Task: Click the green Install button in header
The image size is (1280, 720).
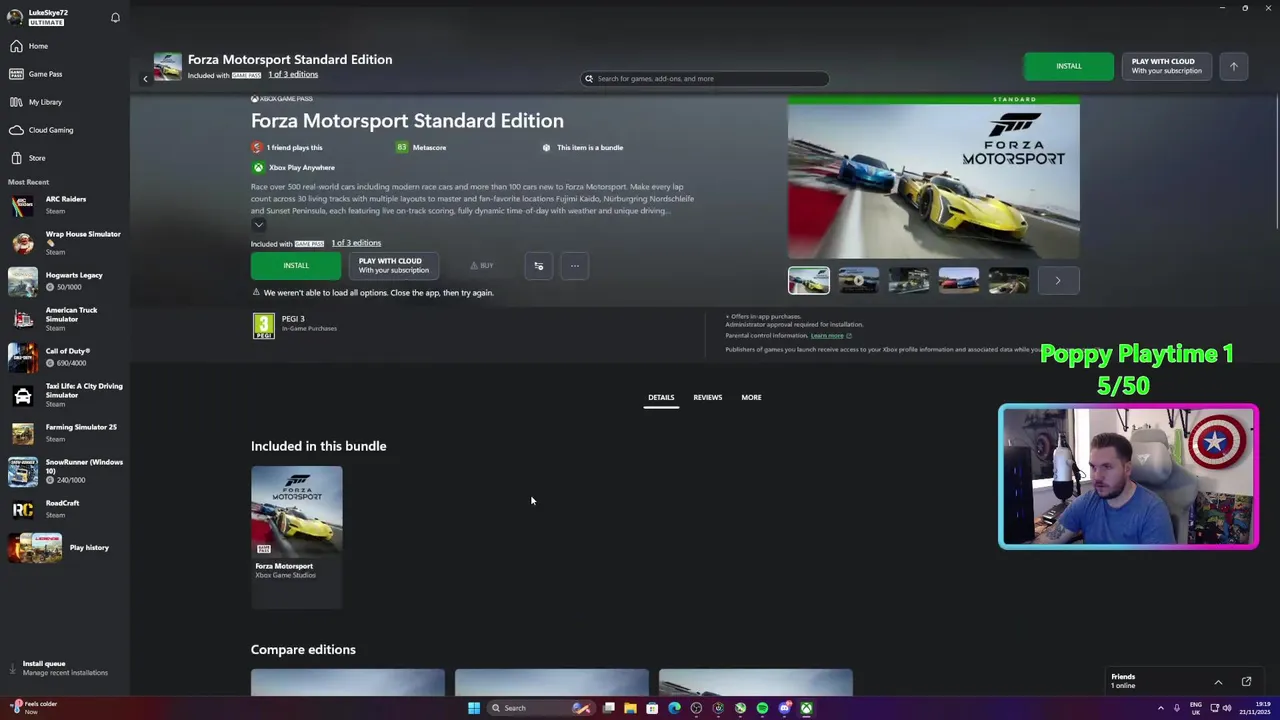Action: pyautogui.click(x=1069, y=66)
